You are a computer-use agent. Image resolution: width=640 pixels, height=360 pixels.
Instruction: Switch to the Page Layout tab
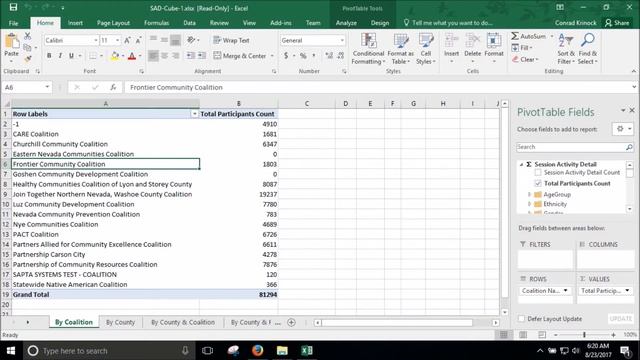click(x=113, y=23)
